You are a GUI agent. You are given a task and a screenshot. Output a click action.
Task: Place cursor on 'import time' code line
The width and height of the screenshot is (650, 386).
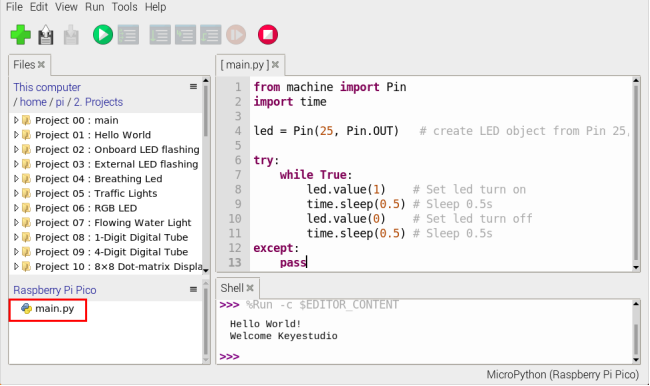click(290, 102)
